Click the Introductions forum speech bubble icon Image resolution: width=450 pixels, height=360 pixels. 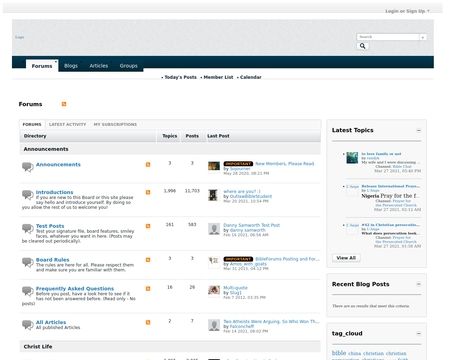pos(28,195)
